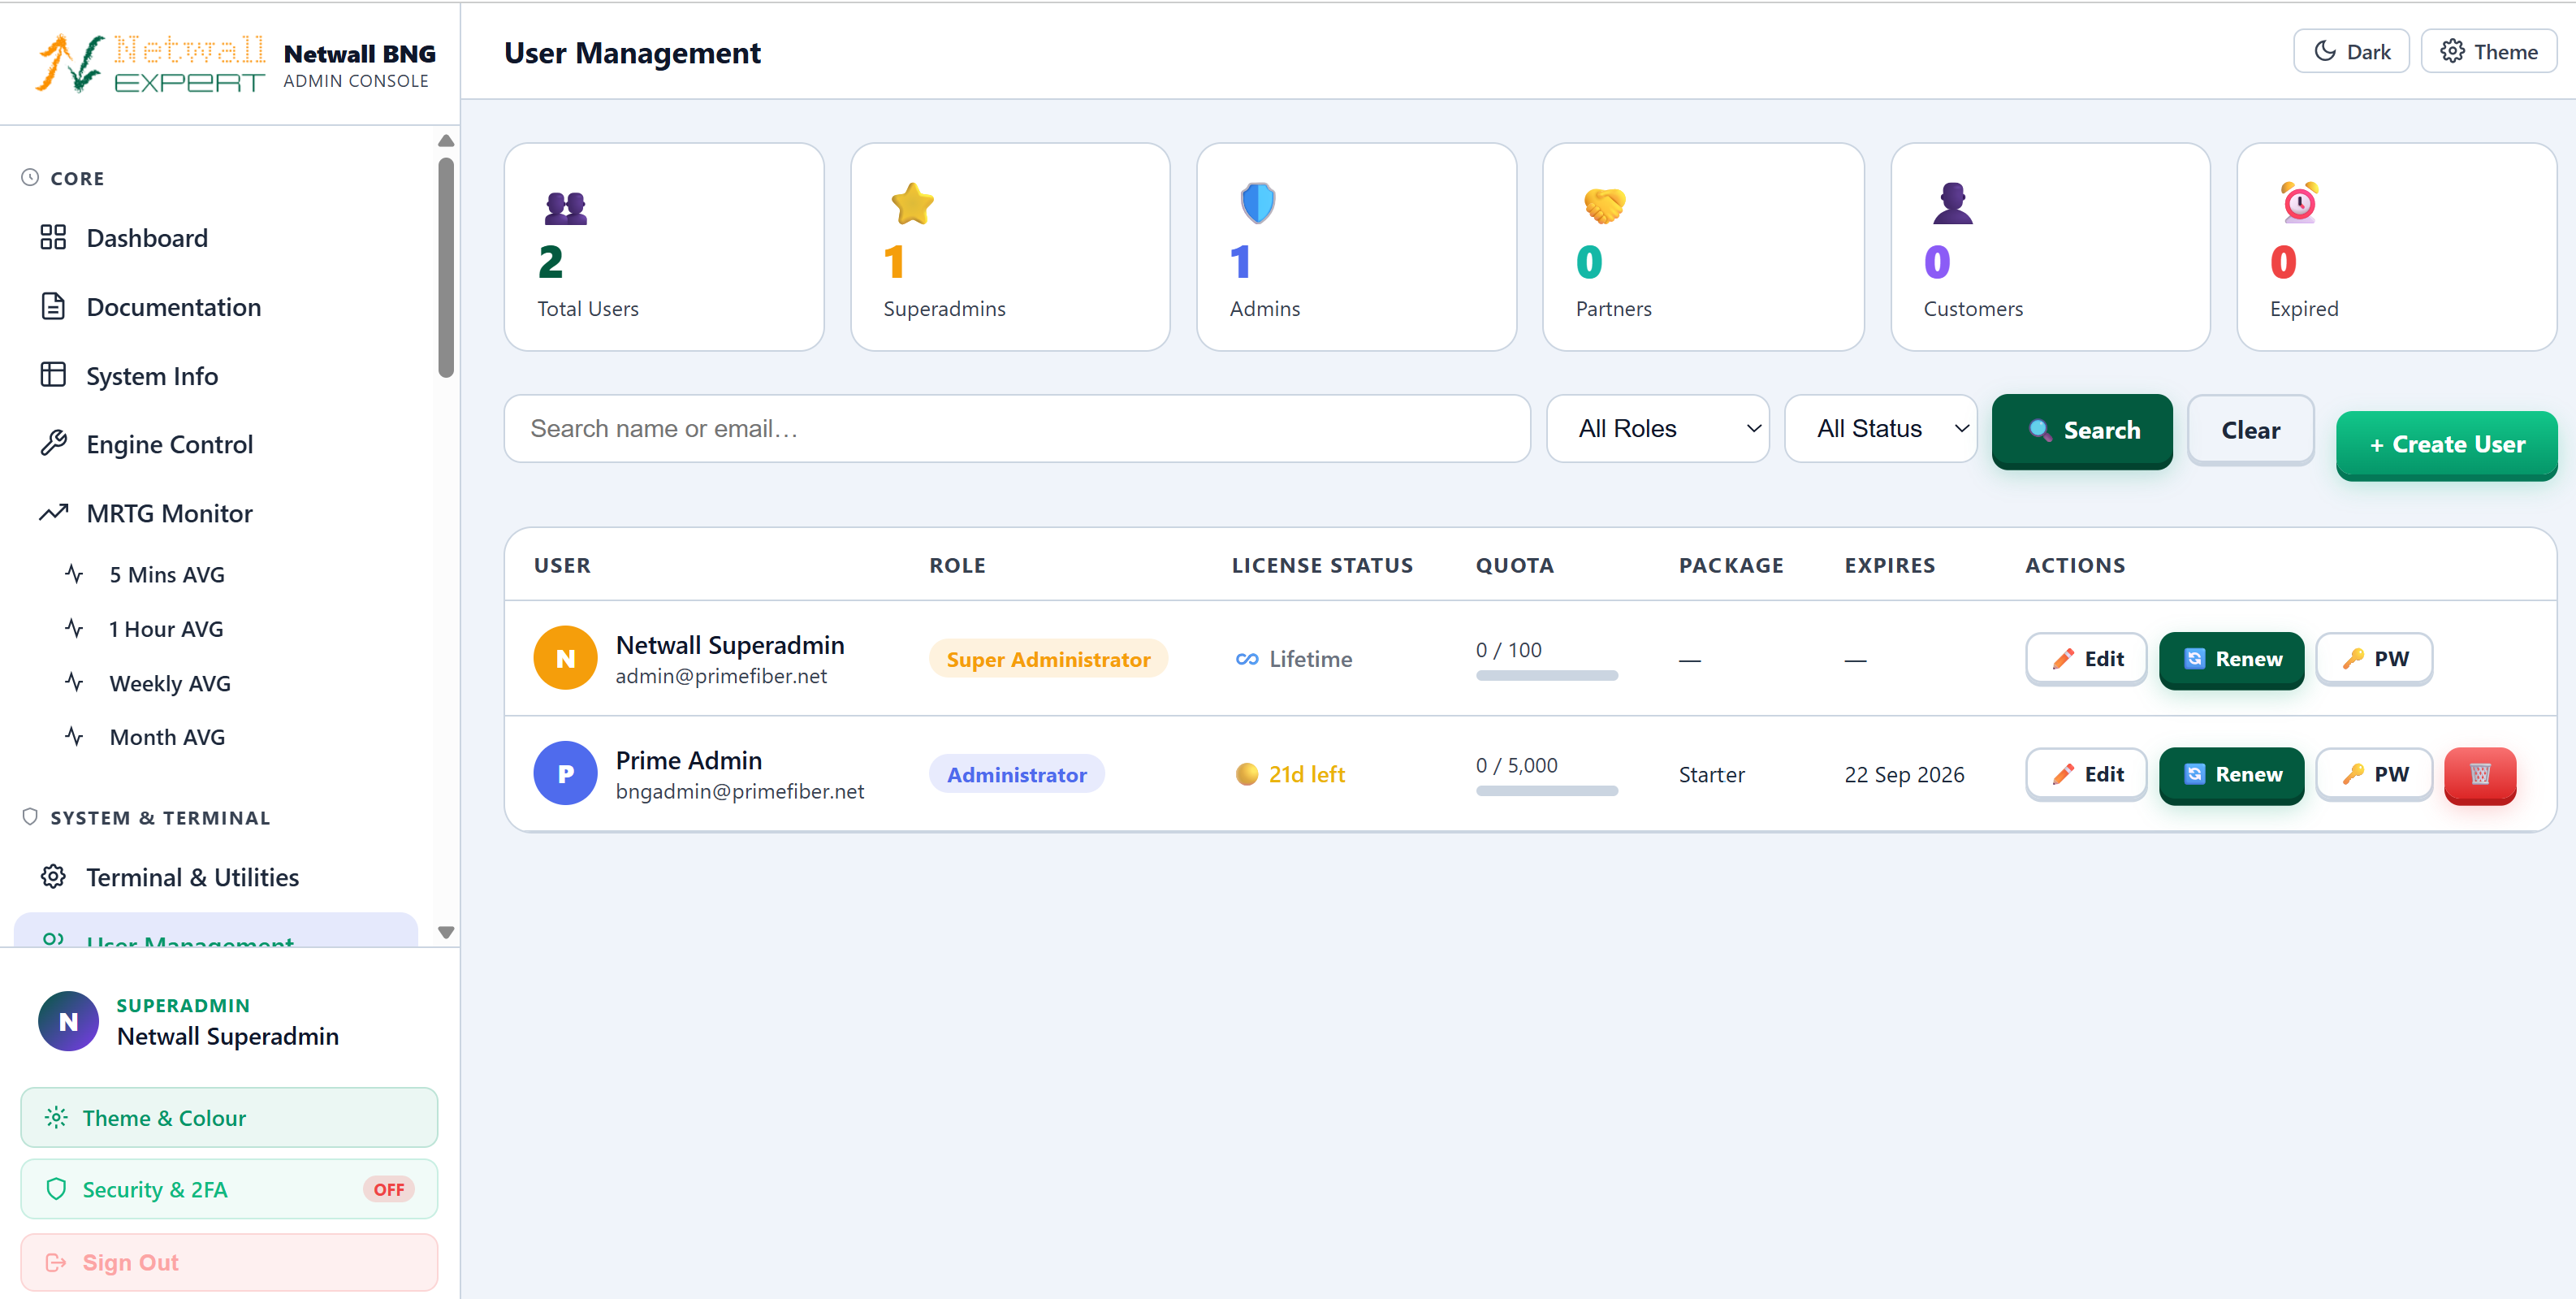Click the sidebar scroll-up arrow

pos(446,141)
